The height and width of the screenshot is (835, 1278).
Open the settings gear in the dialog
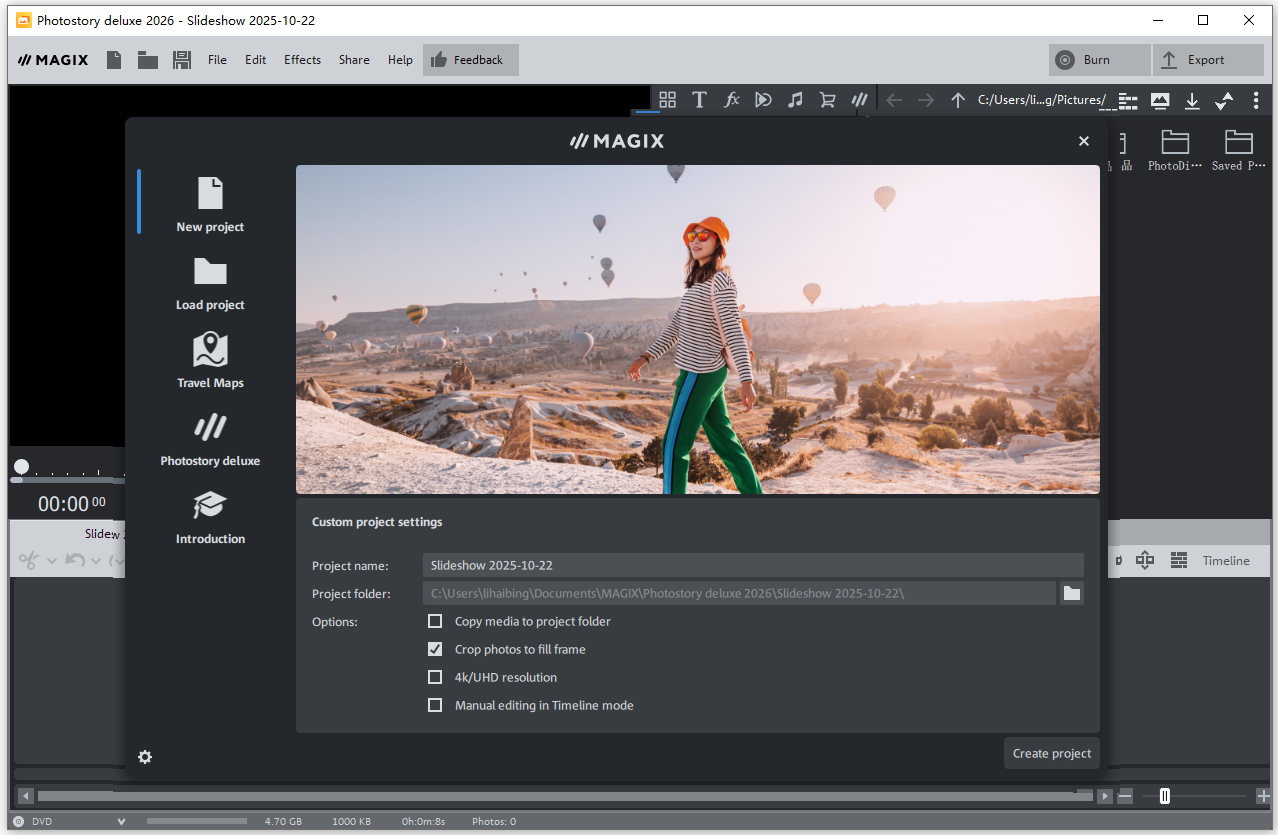tap(145, 757)
